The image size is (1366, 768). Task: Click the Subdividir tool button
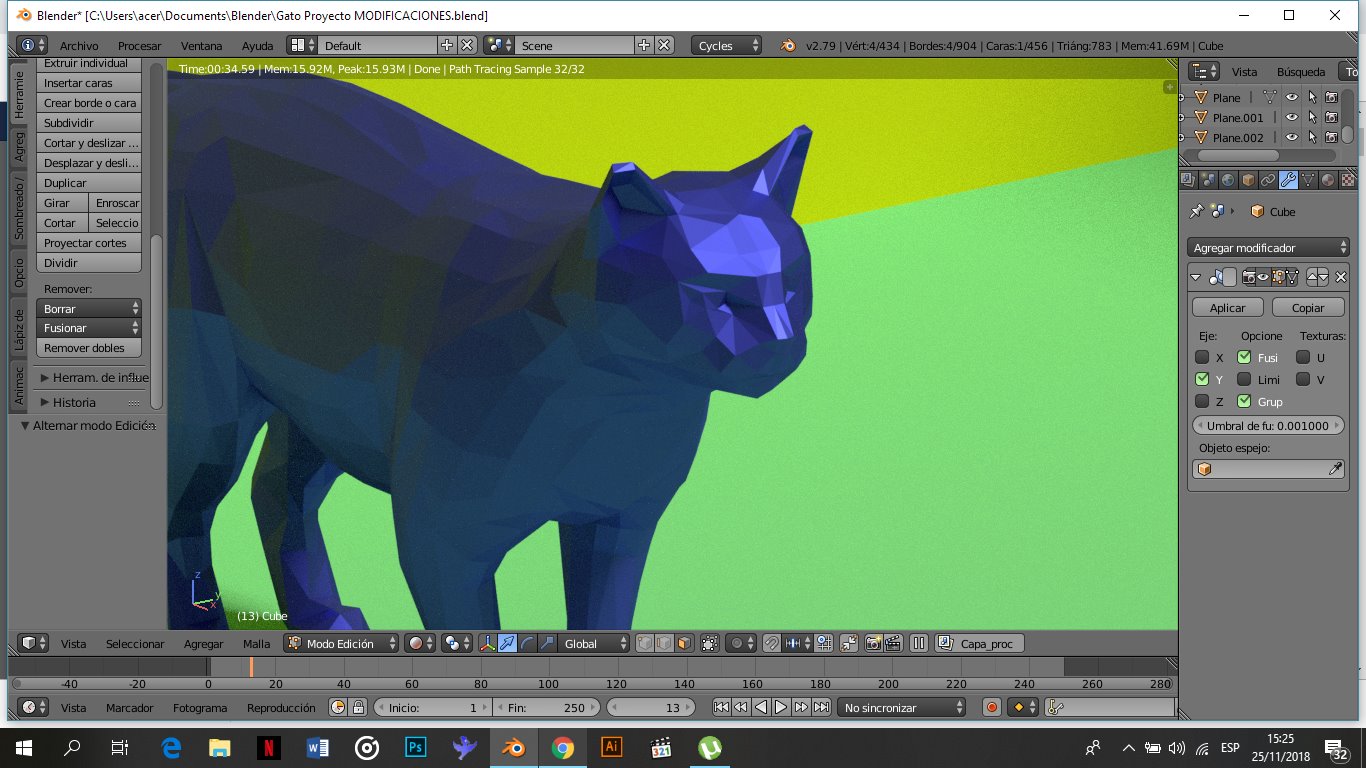coord(88,123)
